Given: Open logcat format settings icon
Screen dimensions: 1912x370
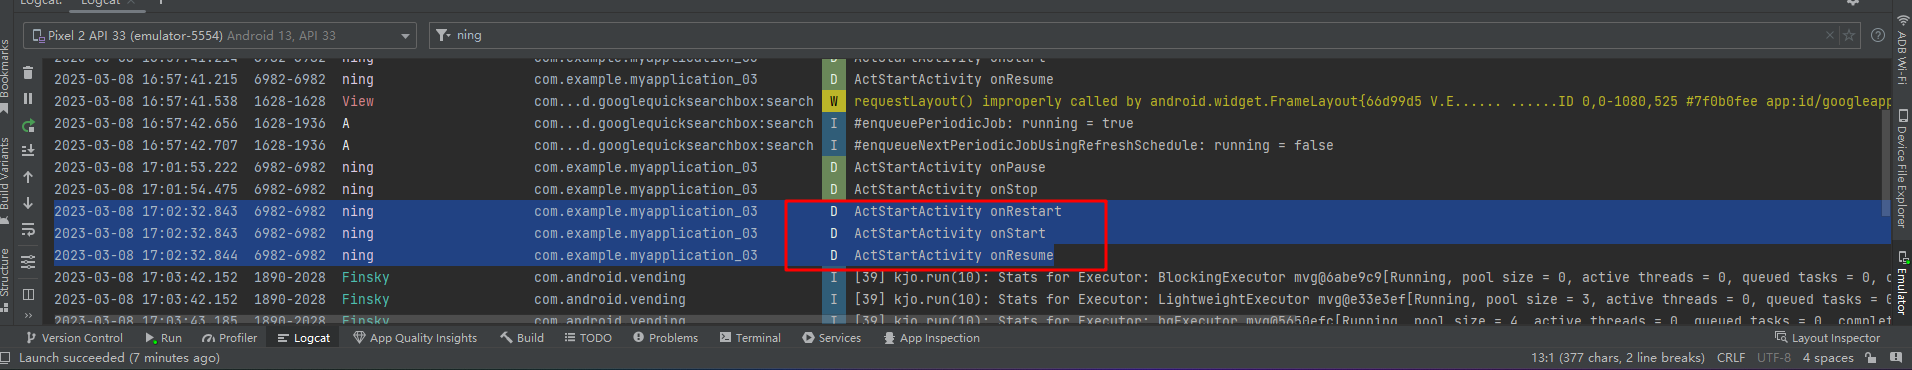Looking at the screenshot, I should coord(28,262).
